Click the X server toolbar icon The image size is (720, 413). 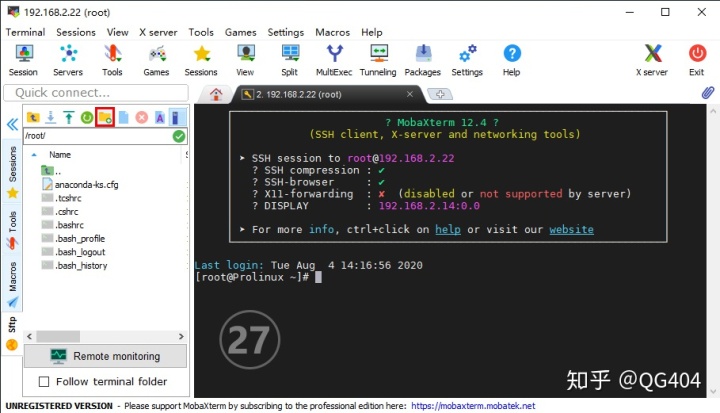652,60
